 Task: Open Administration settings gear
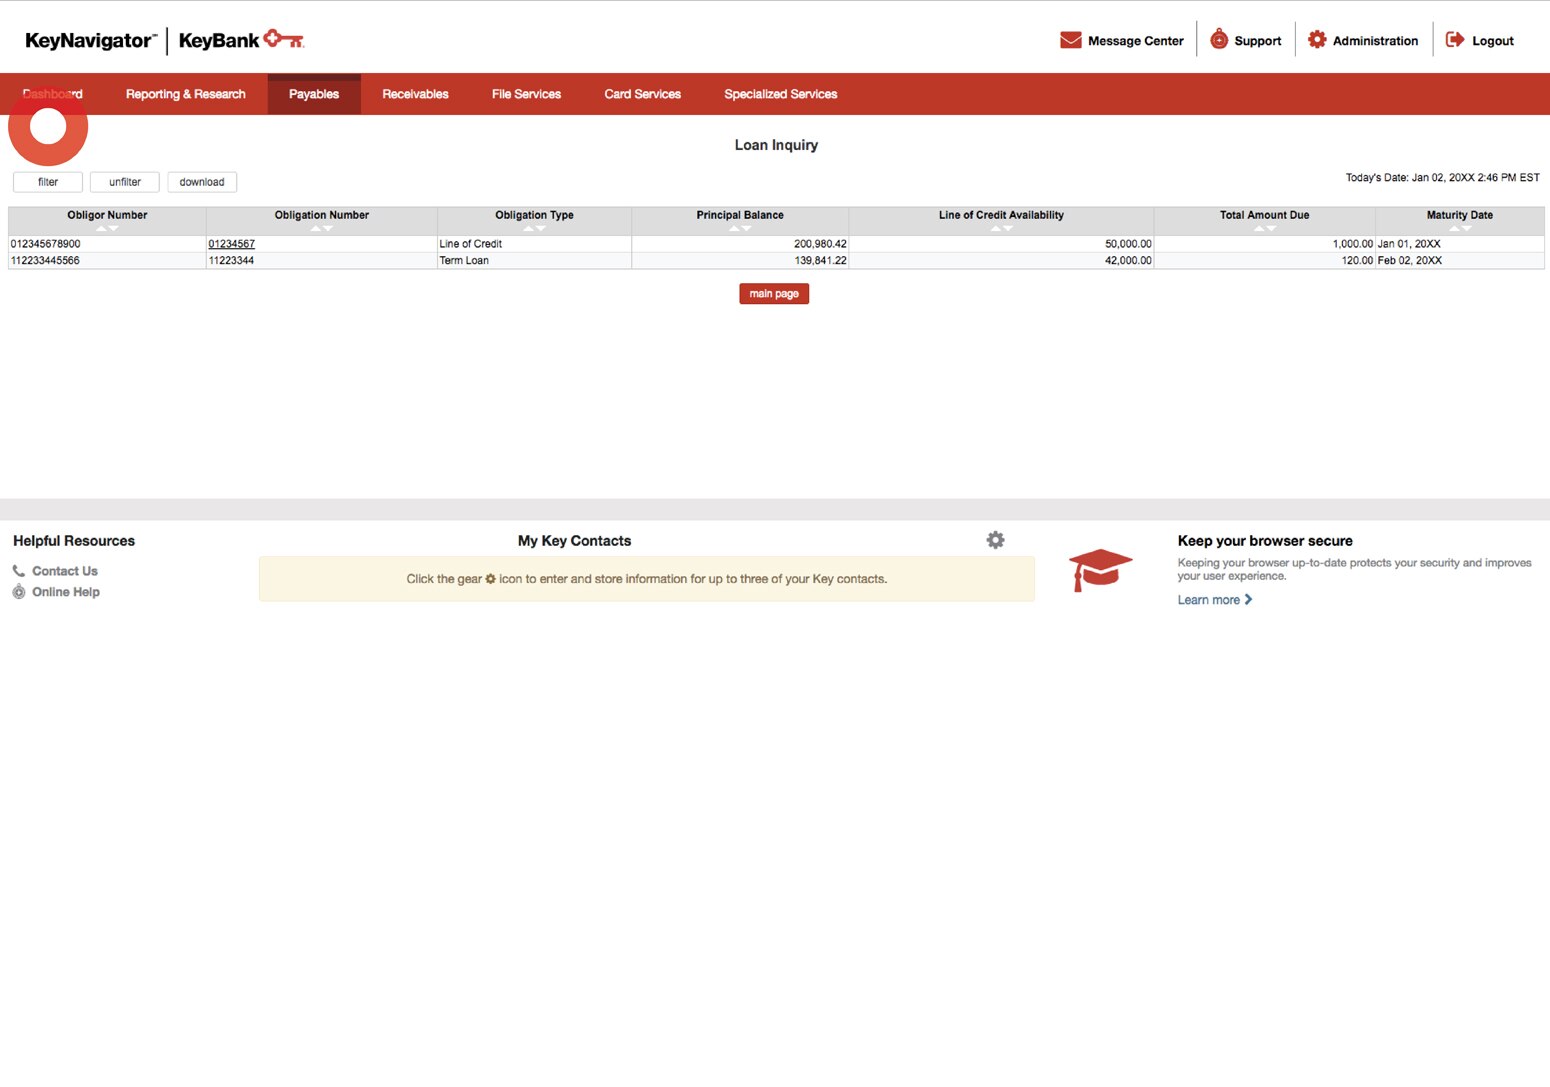[1317, 39]
